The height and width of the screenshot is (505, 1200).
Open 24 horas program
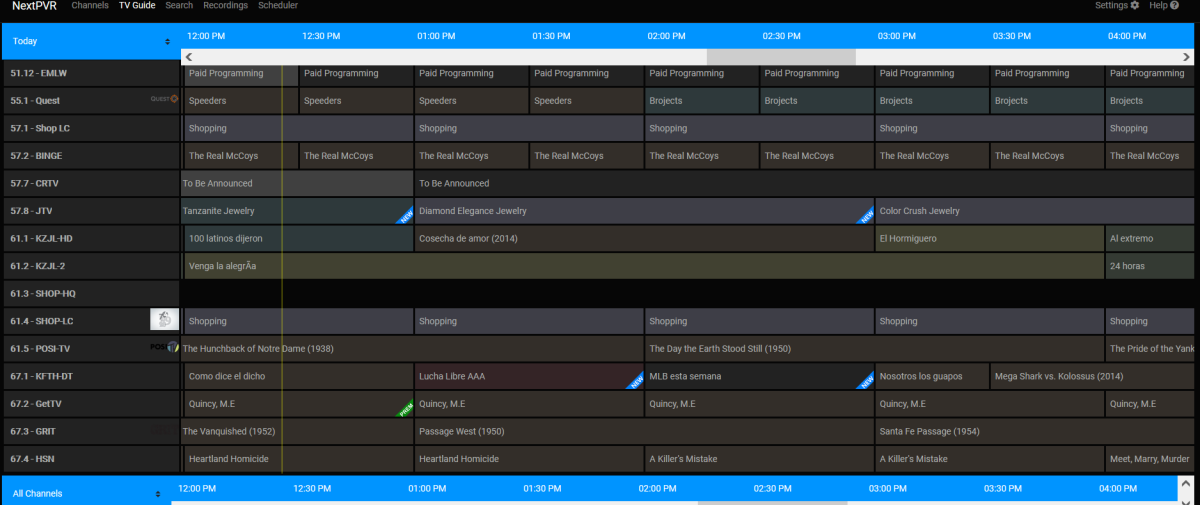tap(1152, 266)
